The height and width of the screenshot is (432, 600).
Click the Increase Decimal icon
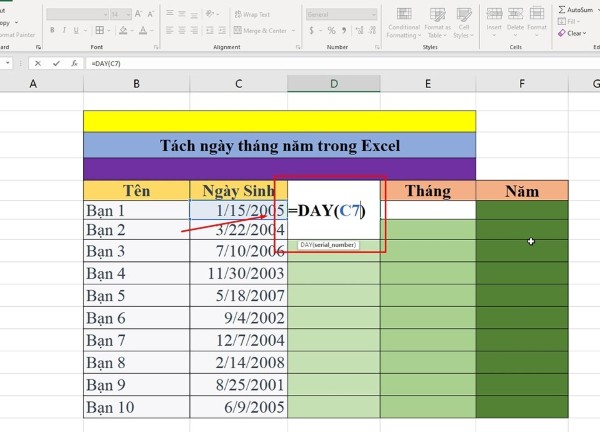pyautogui.click(x=359, y=30)
